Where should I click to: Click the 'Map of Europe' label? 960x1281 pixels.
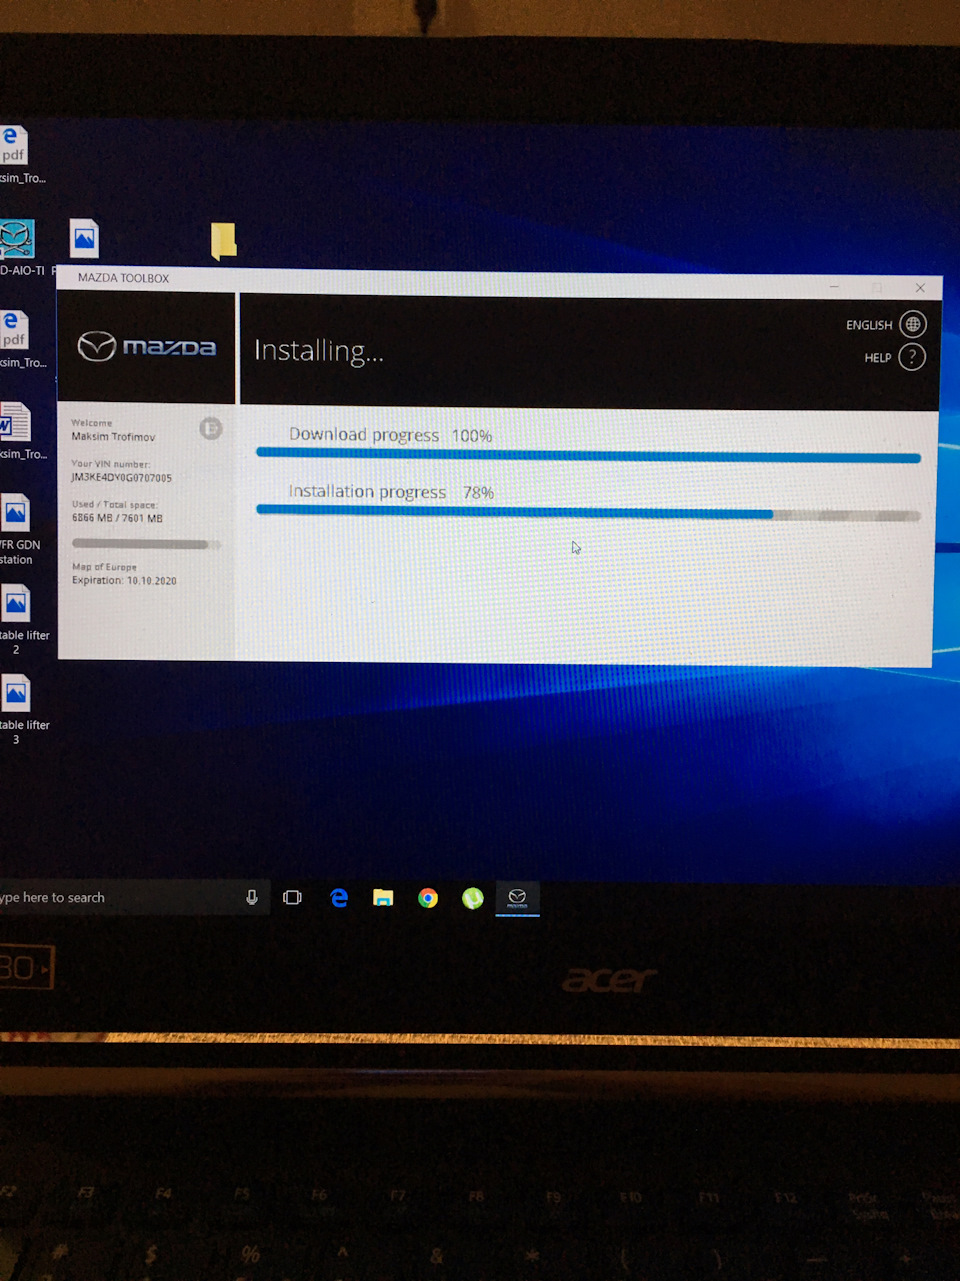pos(104,567)
